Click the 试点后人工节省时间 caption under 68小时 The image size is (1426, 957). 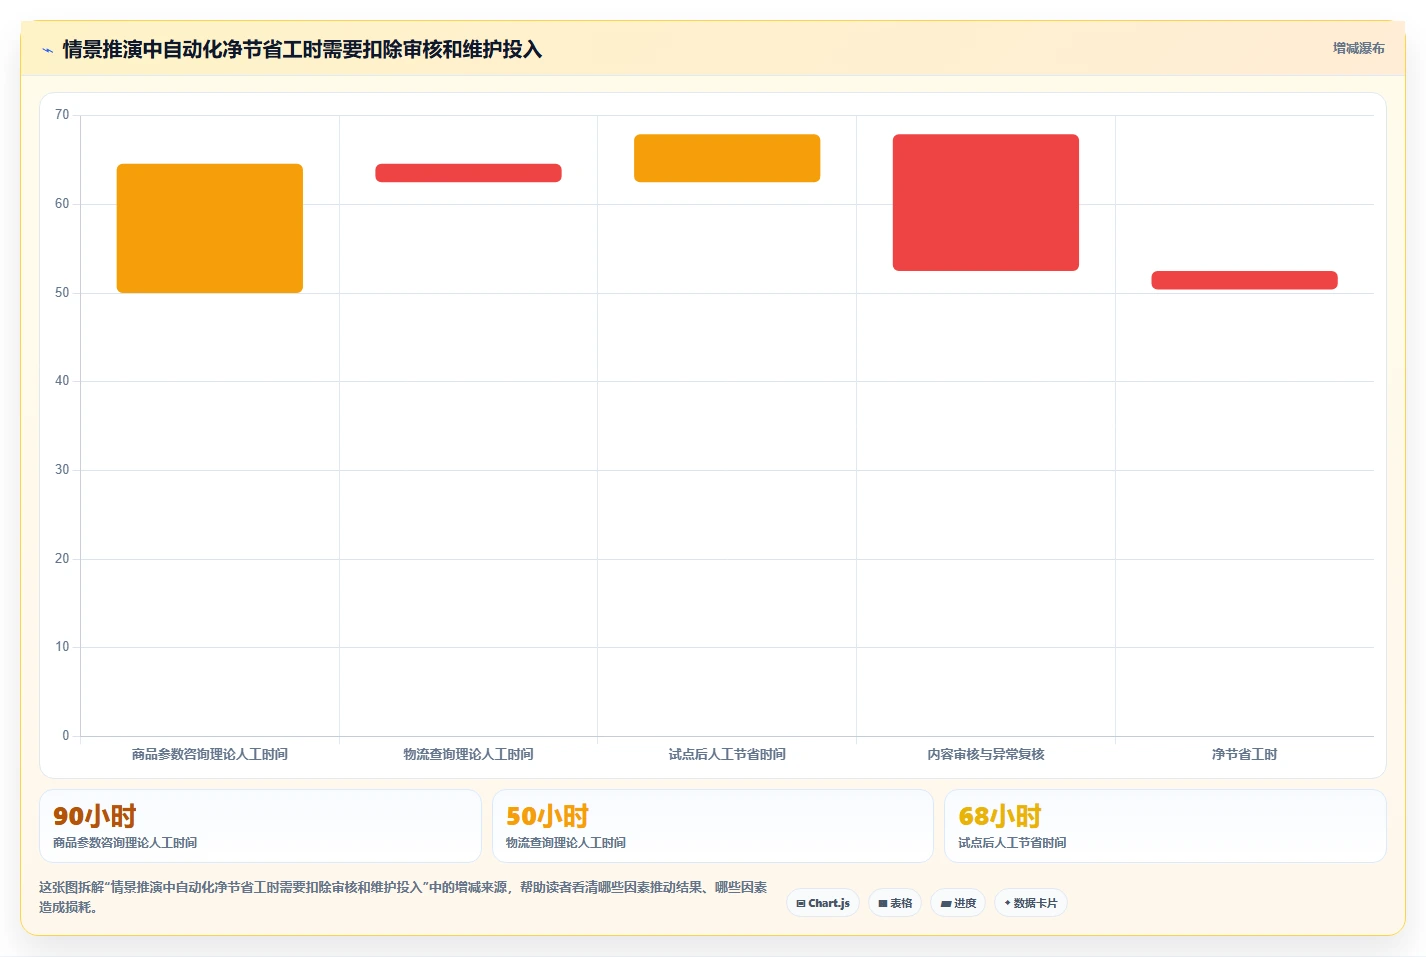coord(1012,843)
